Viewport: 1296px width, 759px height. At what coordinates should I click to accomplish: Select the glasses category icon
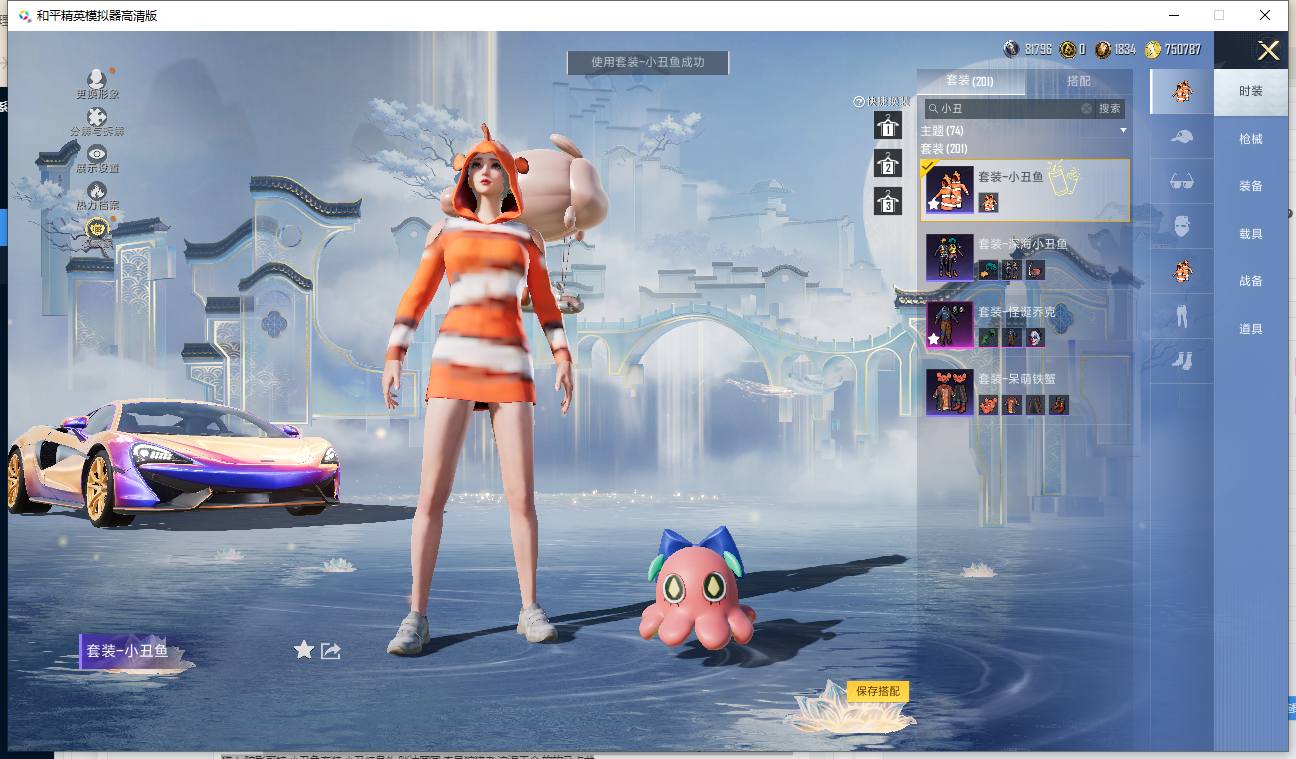1182,182
